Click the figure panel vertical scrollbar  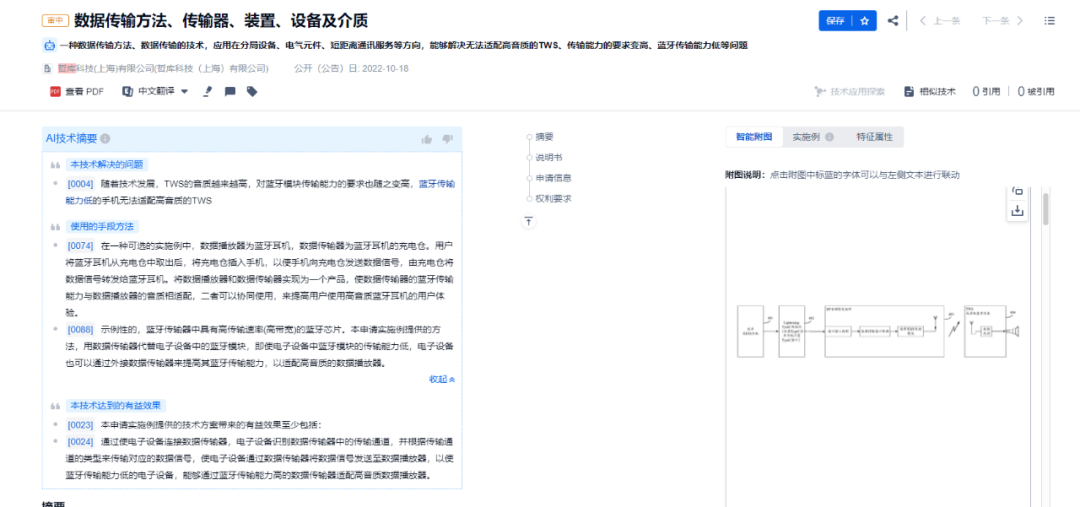[1046, 209]
